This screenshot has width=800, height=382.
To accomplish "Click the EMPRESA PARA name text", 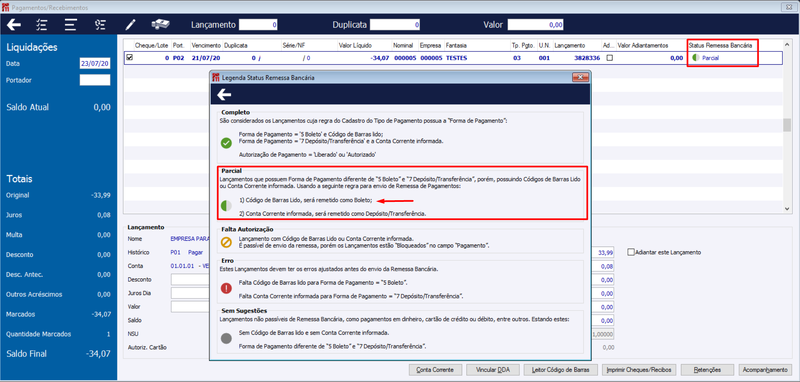I will 190,238.
